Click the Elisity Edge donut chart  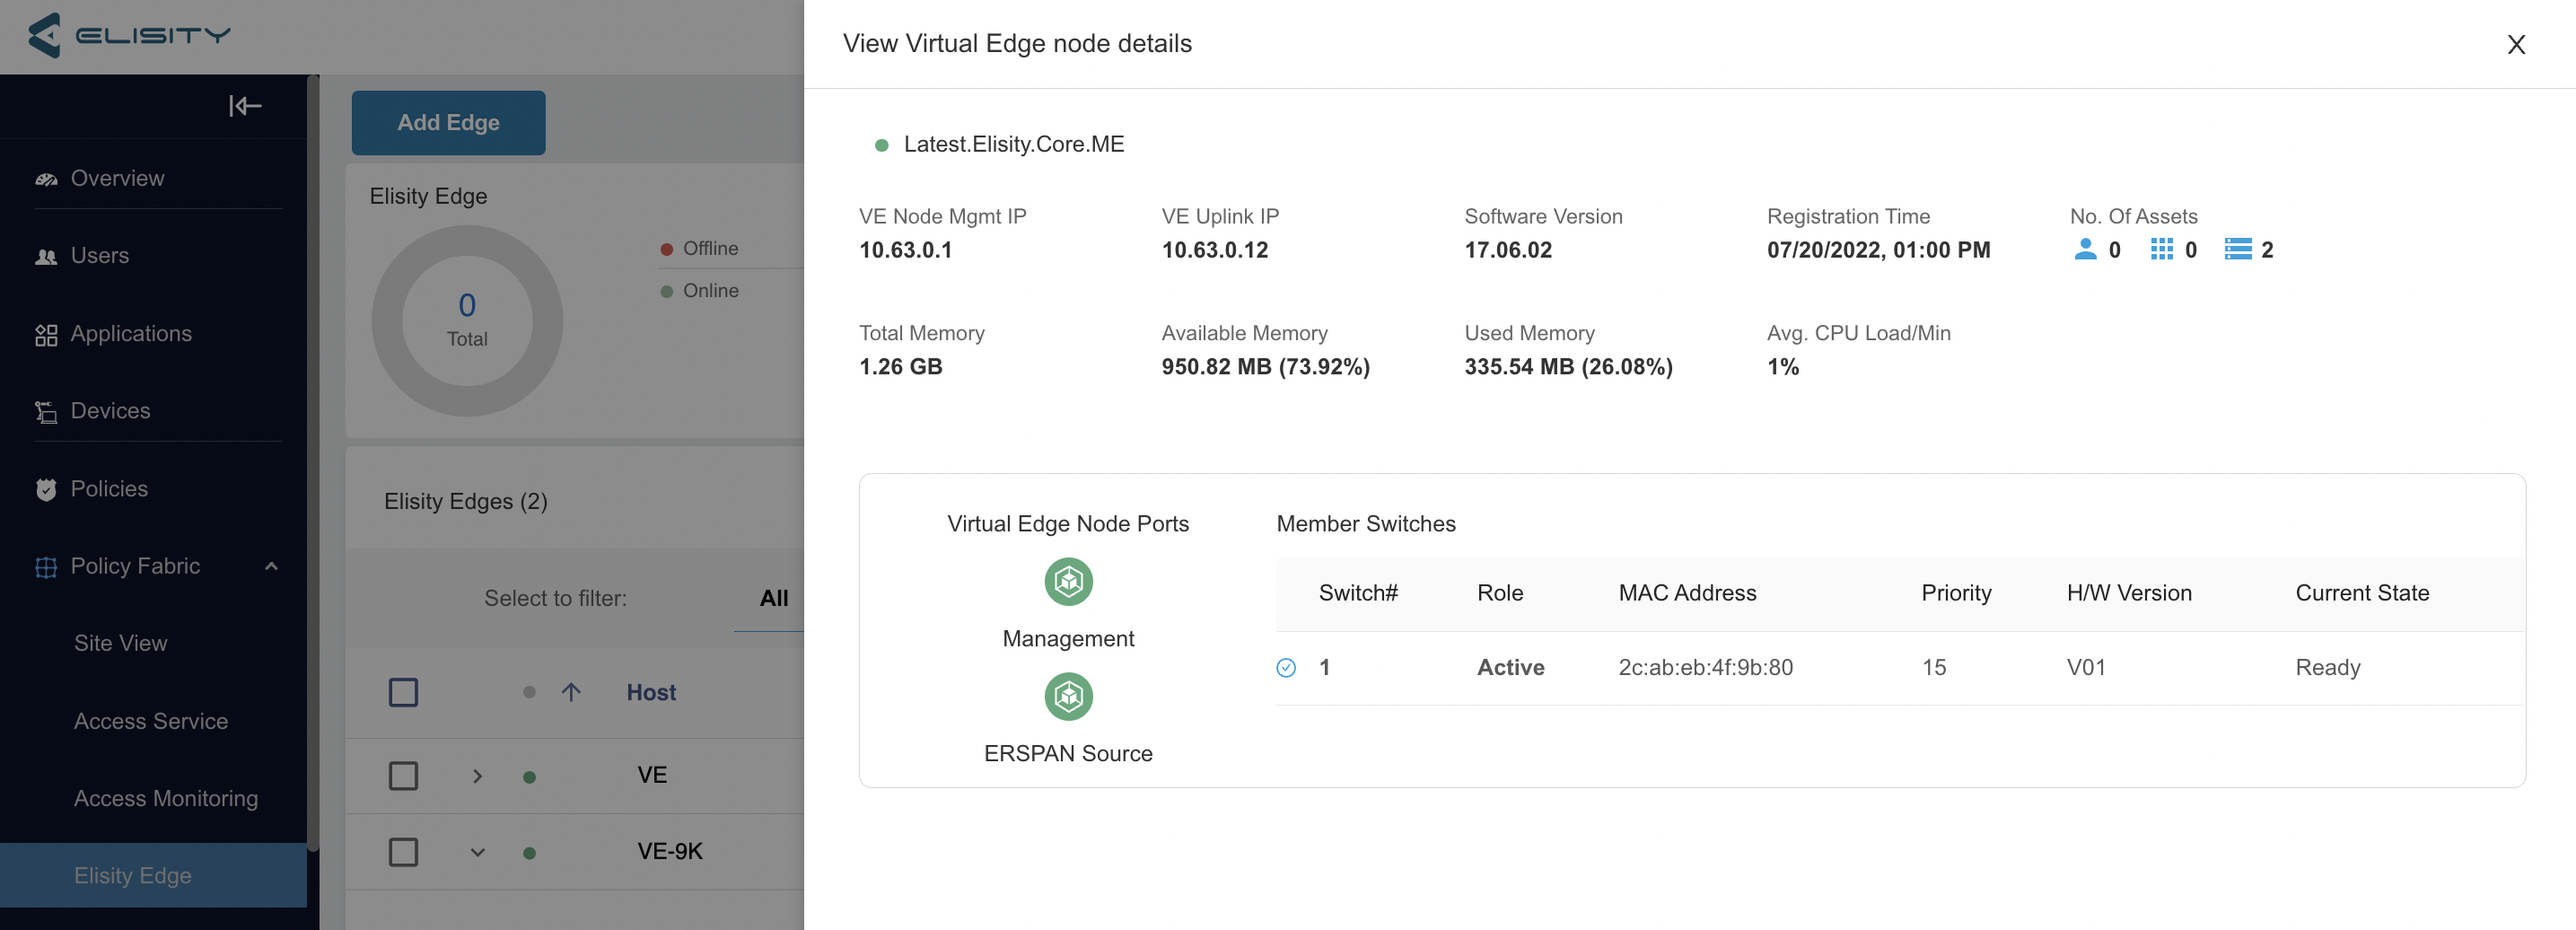pyautogui.click(x=467, y=320)
